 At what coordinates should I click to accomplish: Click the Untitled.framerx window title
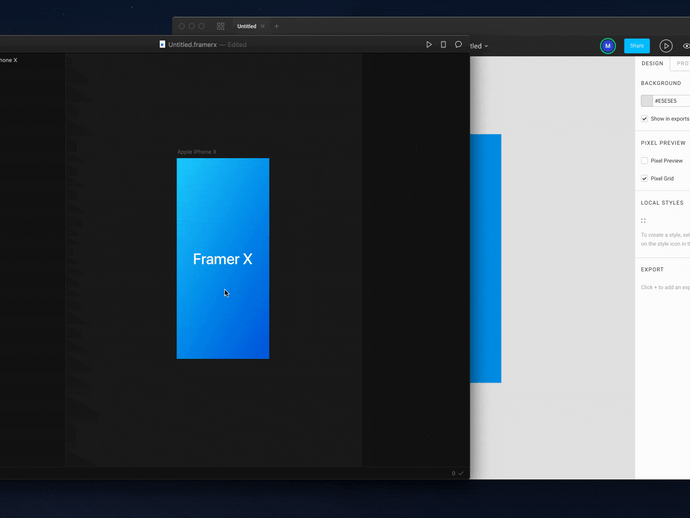[192, 44]
